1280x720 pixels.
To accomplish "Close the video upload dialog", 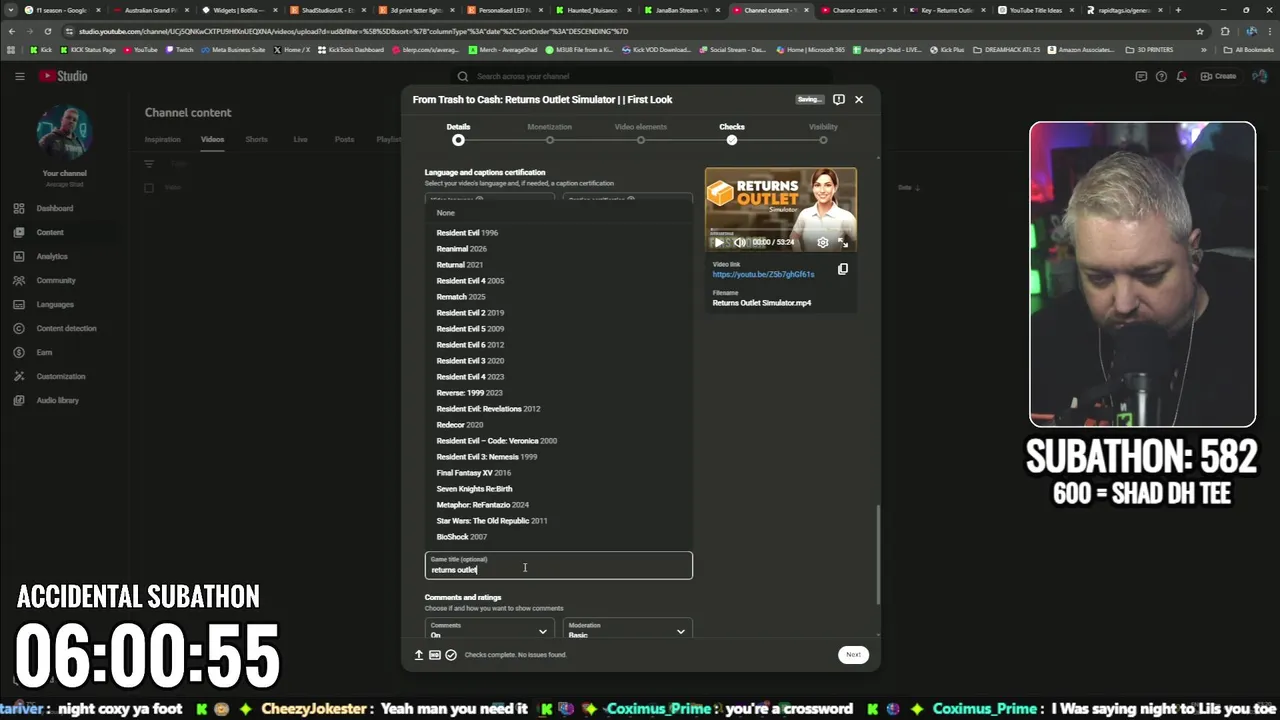I will (858, 99).
